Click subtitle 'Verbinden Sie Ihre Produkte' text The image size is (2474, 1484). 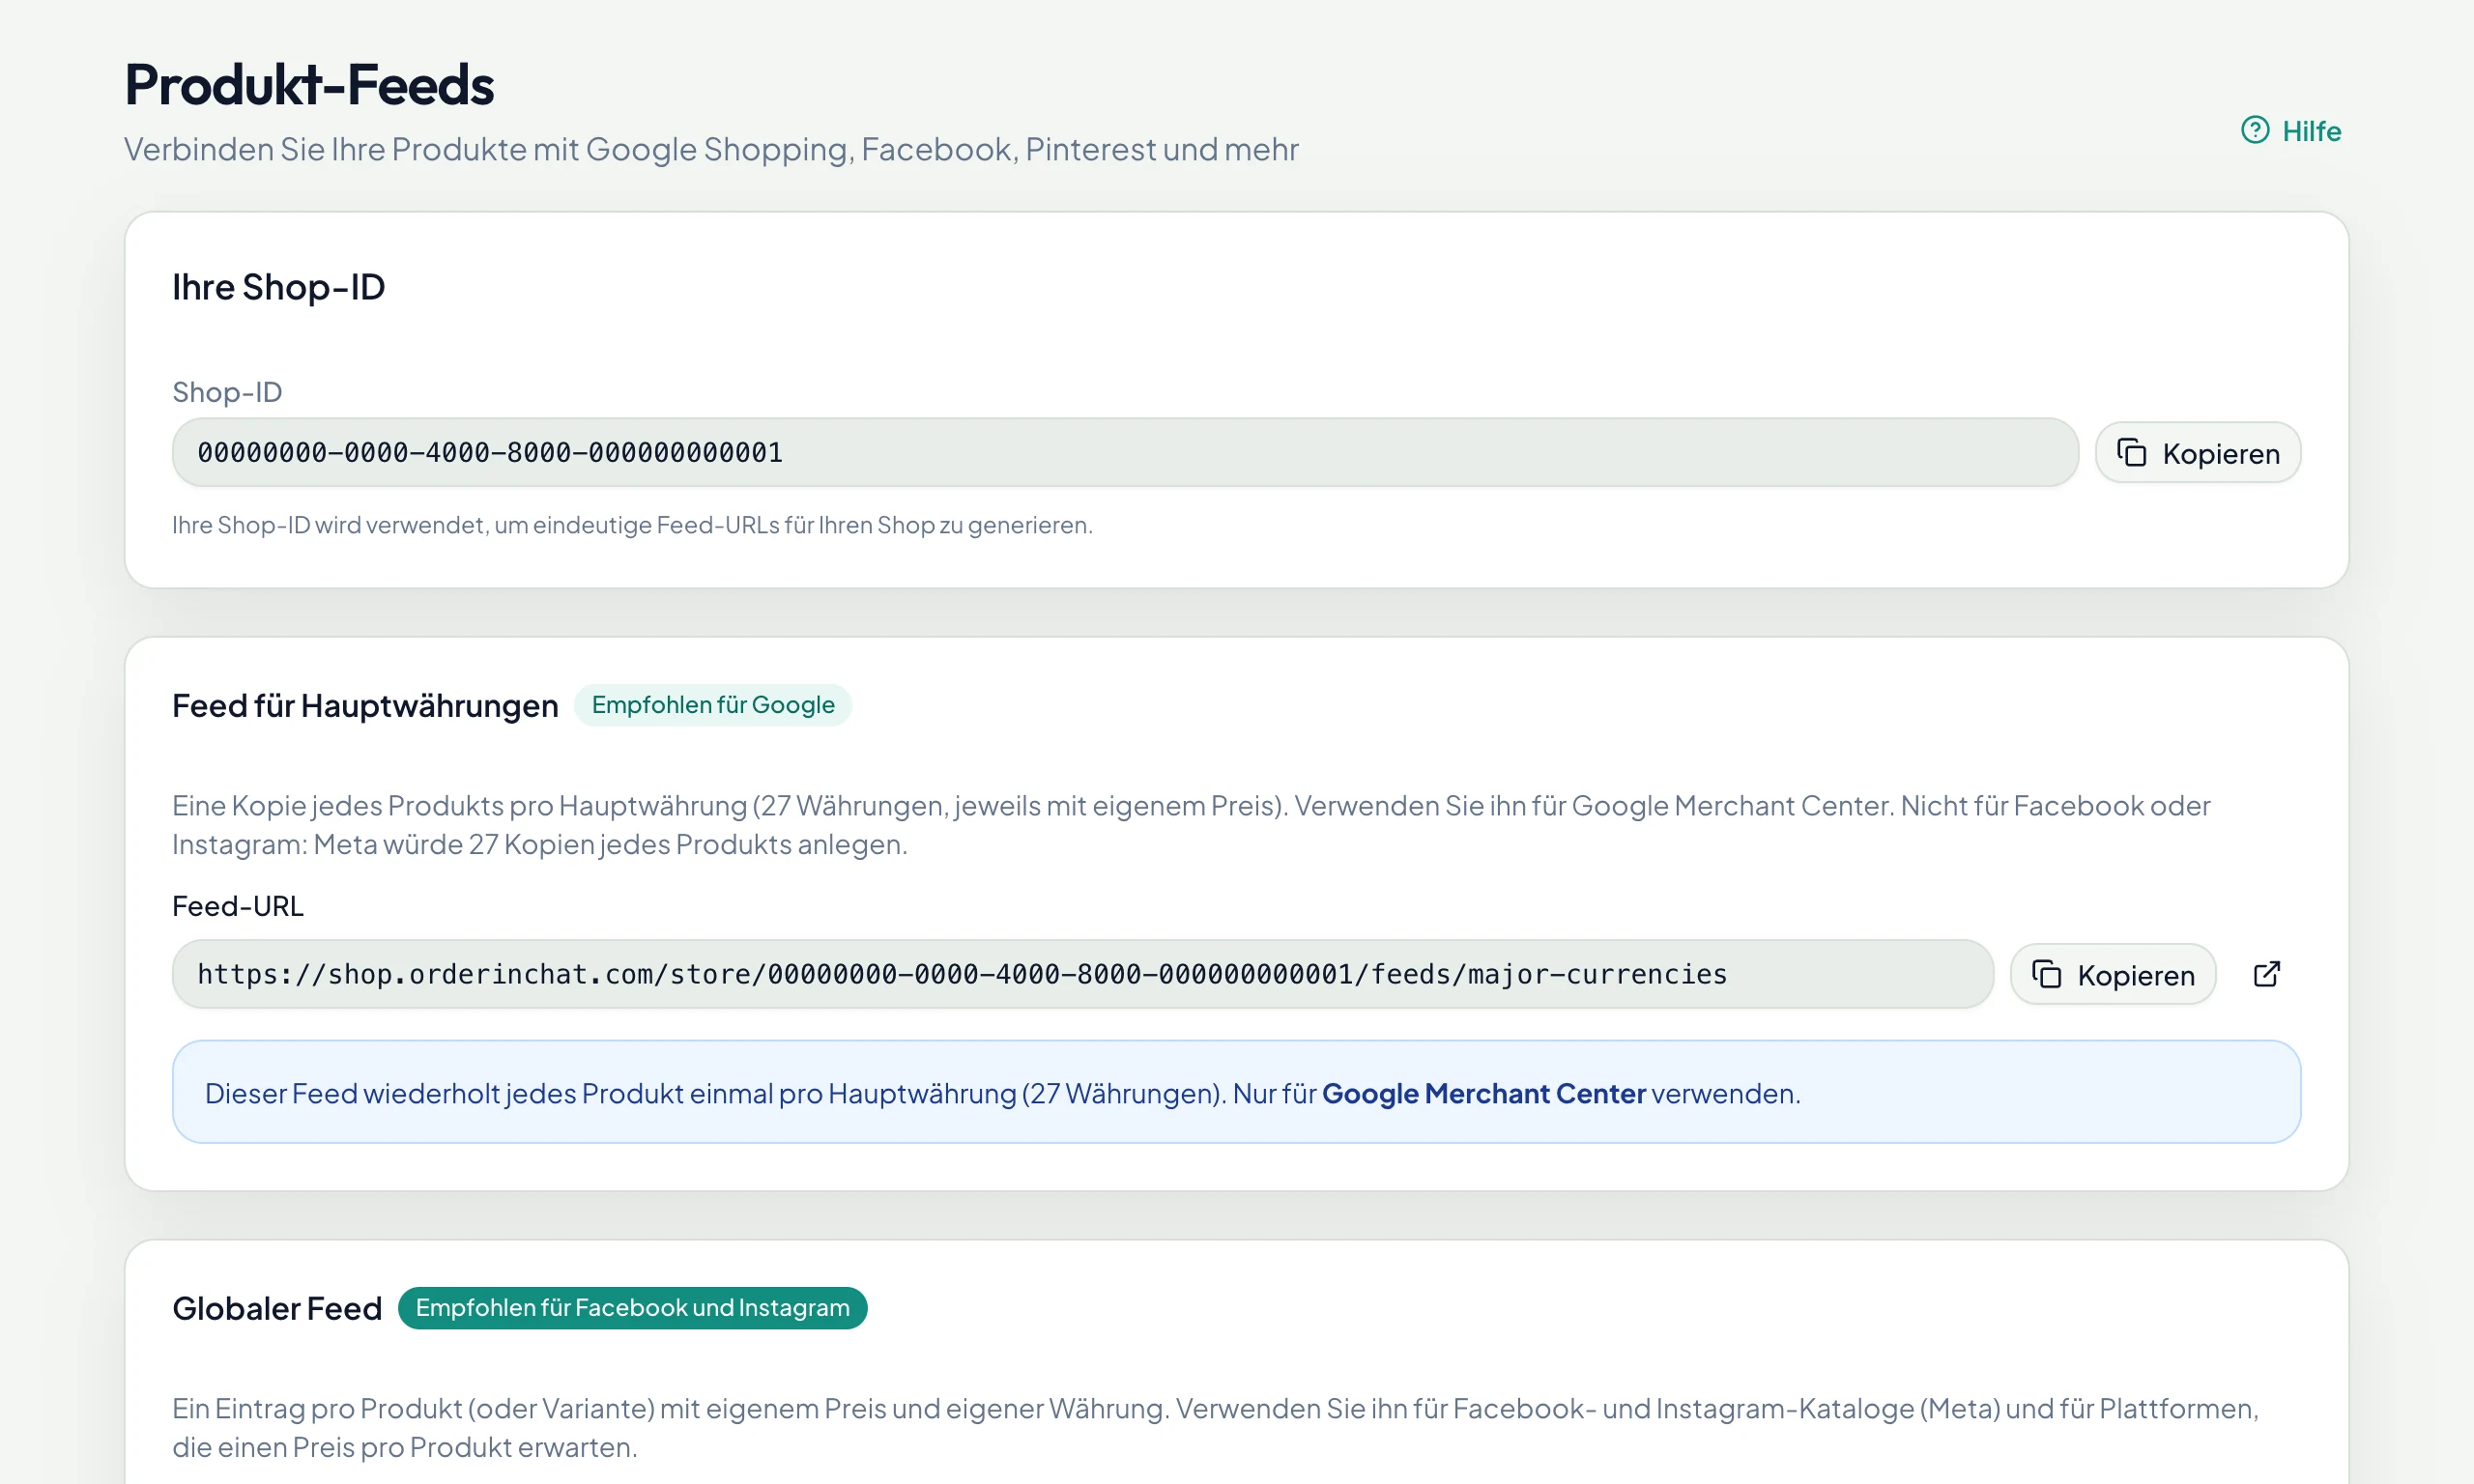[x=711, y=149]
